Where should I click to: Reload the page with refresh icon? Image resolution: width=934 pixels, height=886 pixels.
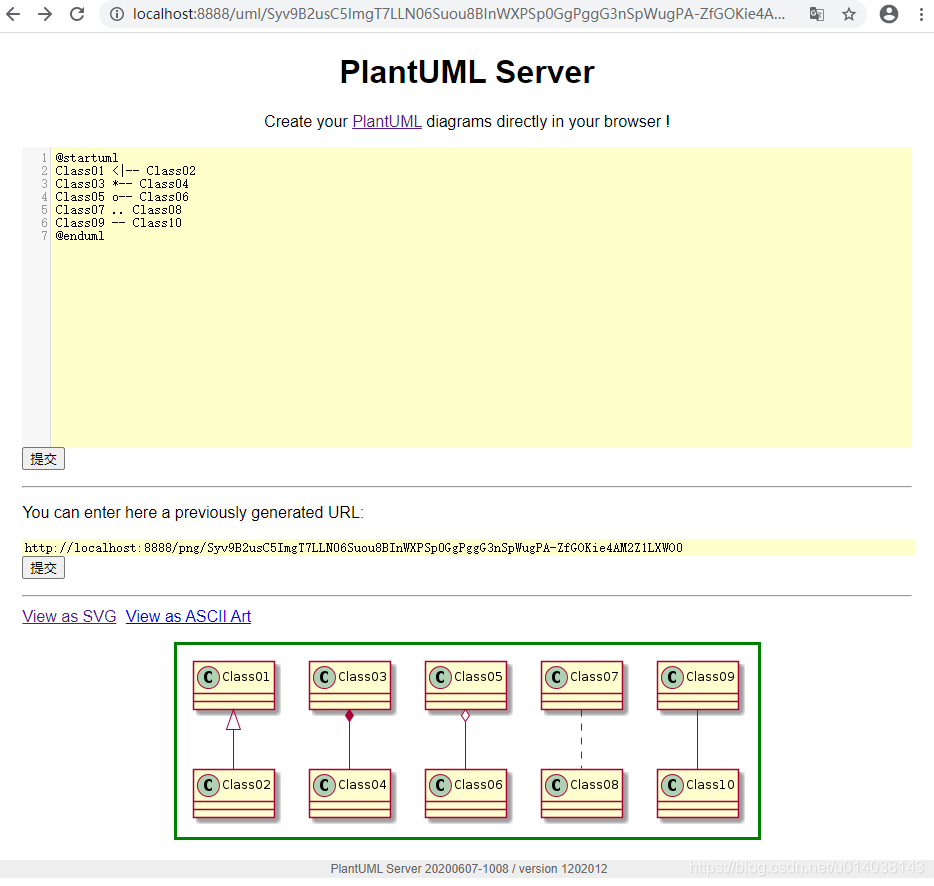click(77, 14)
